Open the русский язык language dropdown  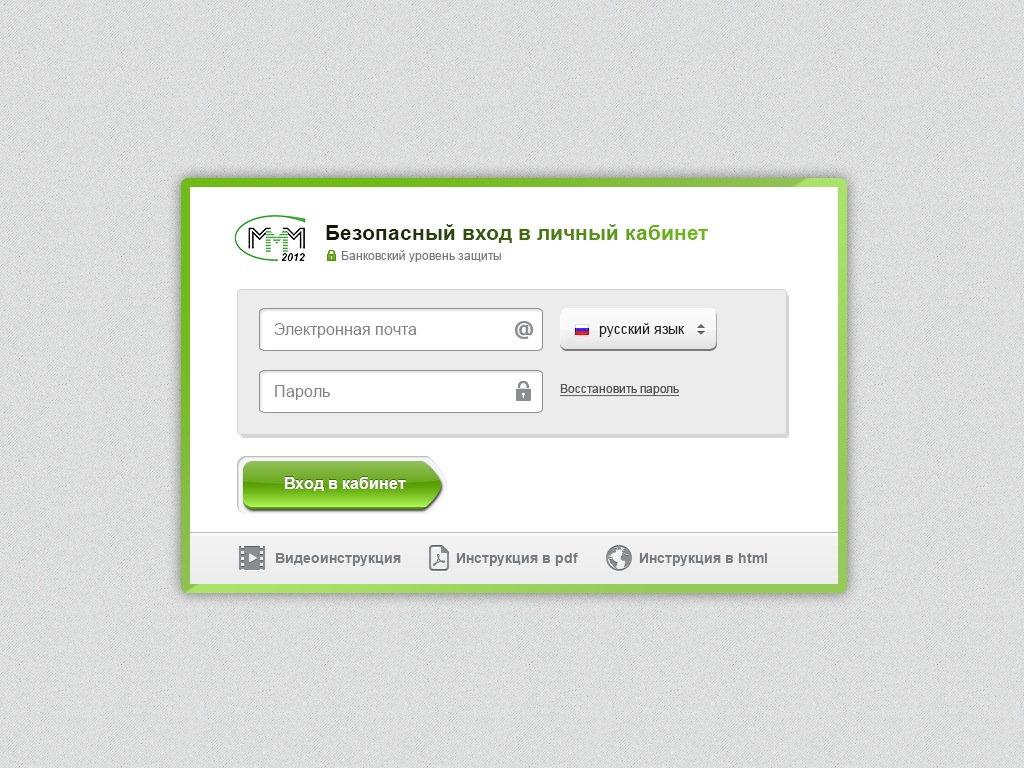(x=638, y=329)
